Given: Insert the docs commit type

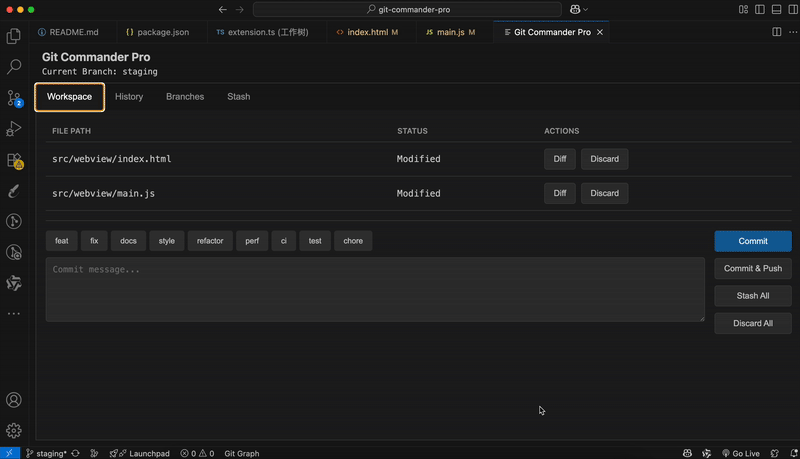Looking at the screenshot, I should click(128, 241).
